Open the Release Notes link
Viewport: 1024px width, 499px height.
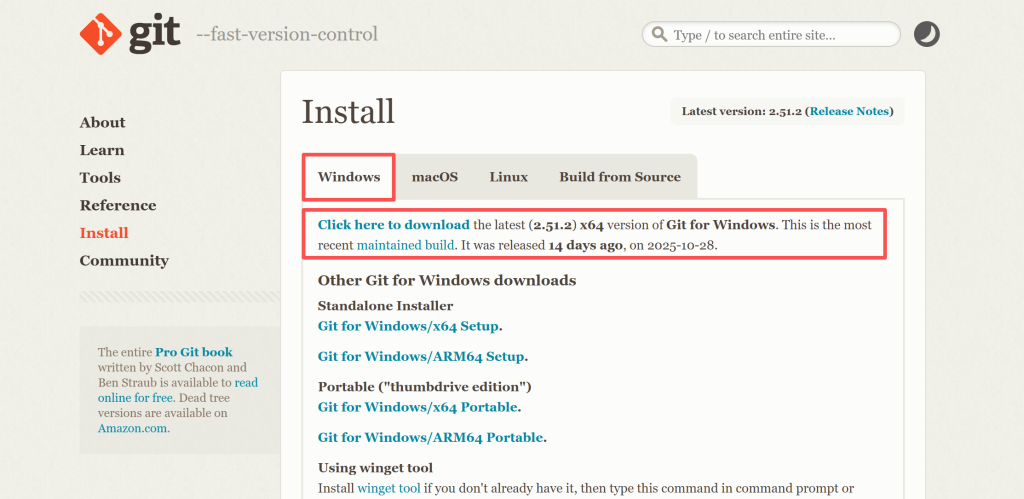click(849, 112)
